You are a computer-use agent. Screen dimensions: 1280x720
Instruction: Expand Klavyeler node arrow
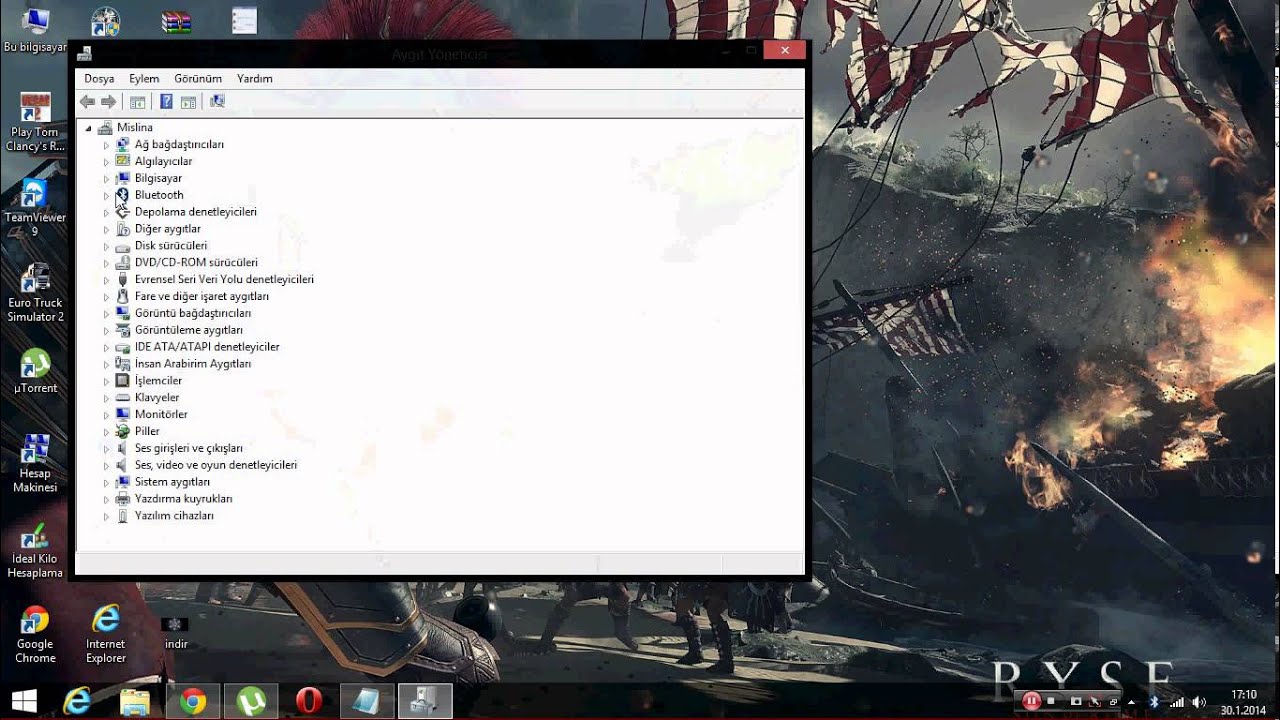tap(106, 398)
